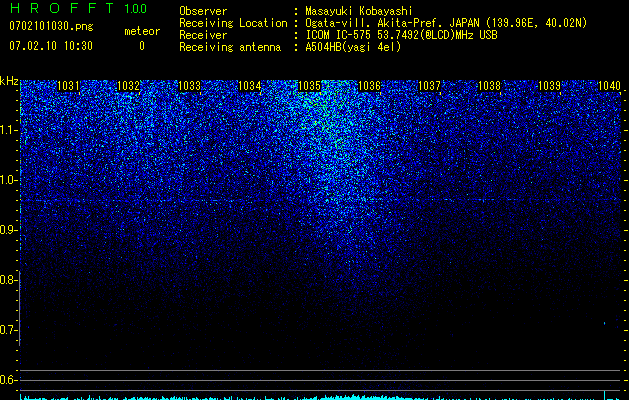Select the filename 0702101030.png
Screen dimensions: 629x400
click(51, 26)
